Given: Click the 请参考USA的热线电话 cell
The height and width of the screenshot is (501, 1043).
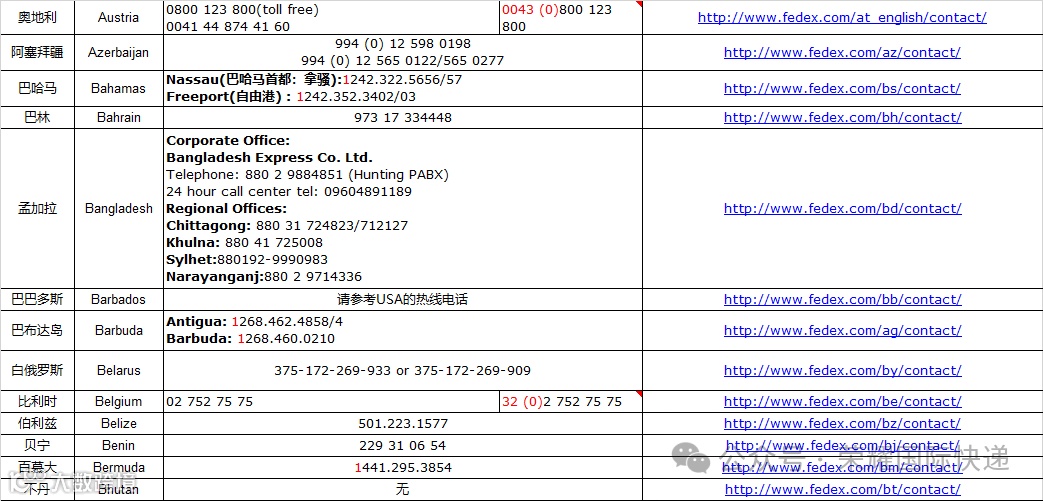Looking at the screenshot, I should [403, 299].
